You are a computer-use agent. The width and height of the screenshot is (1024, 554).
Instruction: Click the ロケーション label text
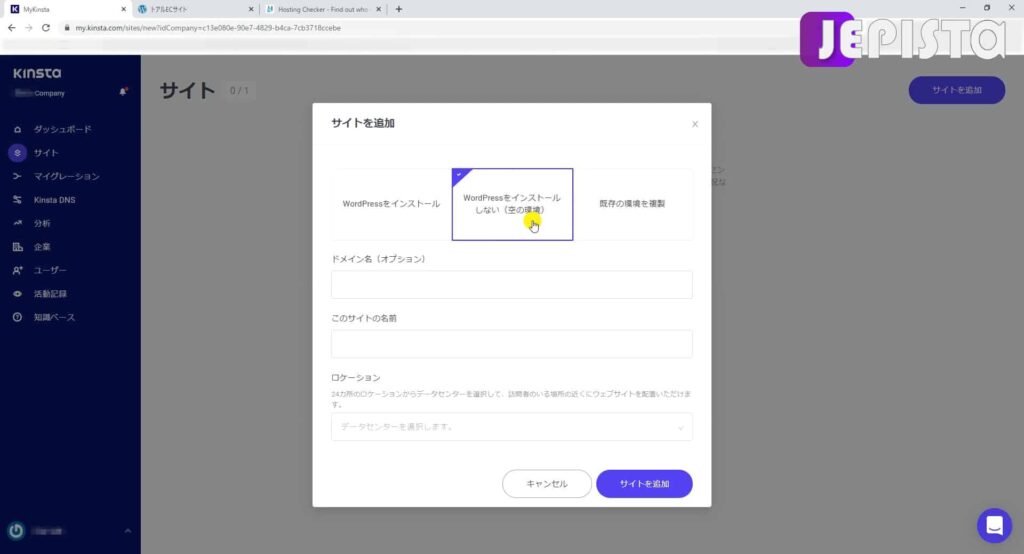point(355,378)
